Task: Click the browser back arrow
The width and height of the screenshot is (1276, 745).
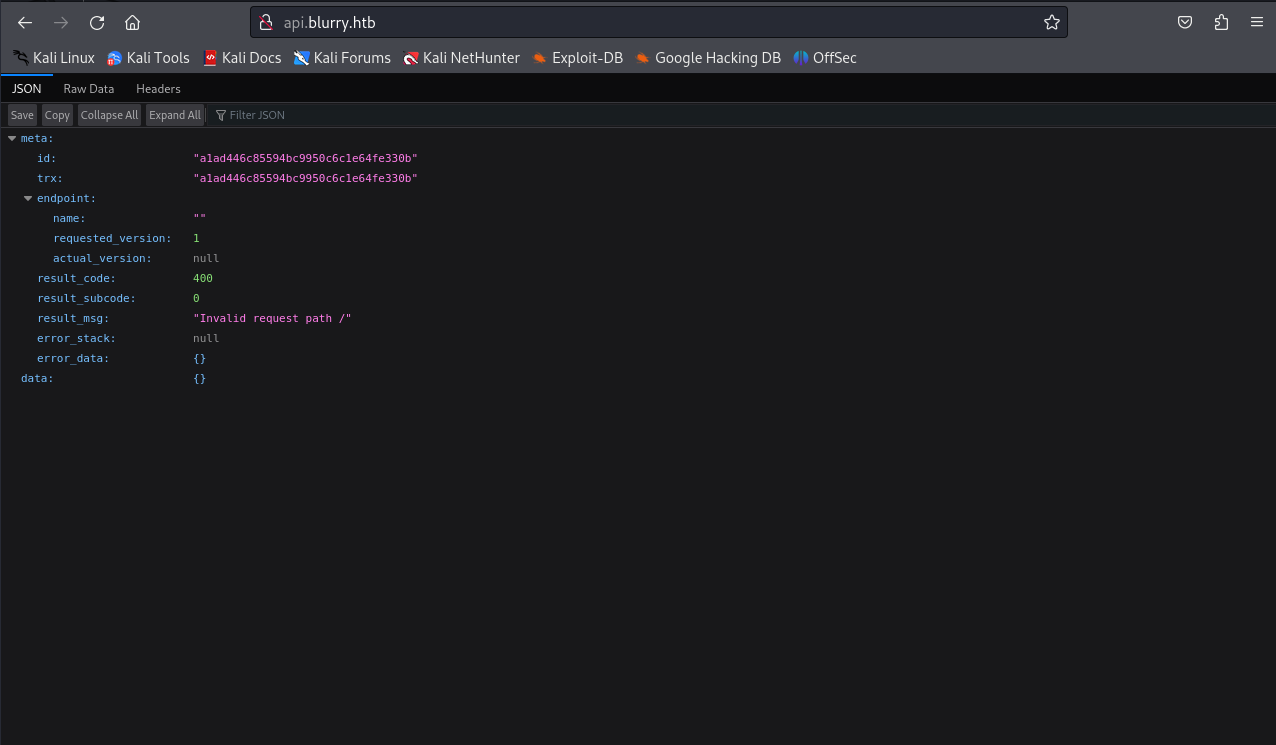Action: 25,23
